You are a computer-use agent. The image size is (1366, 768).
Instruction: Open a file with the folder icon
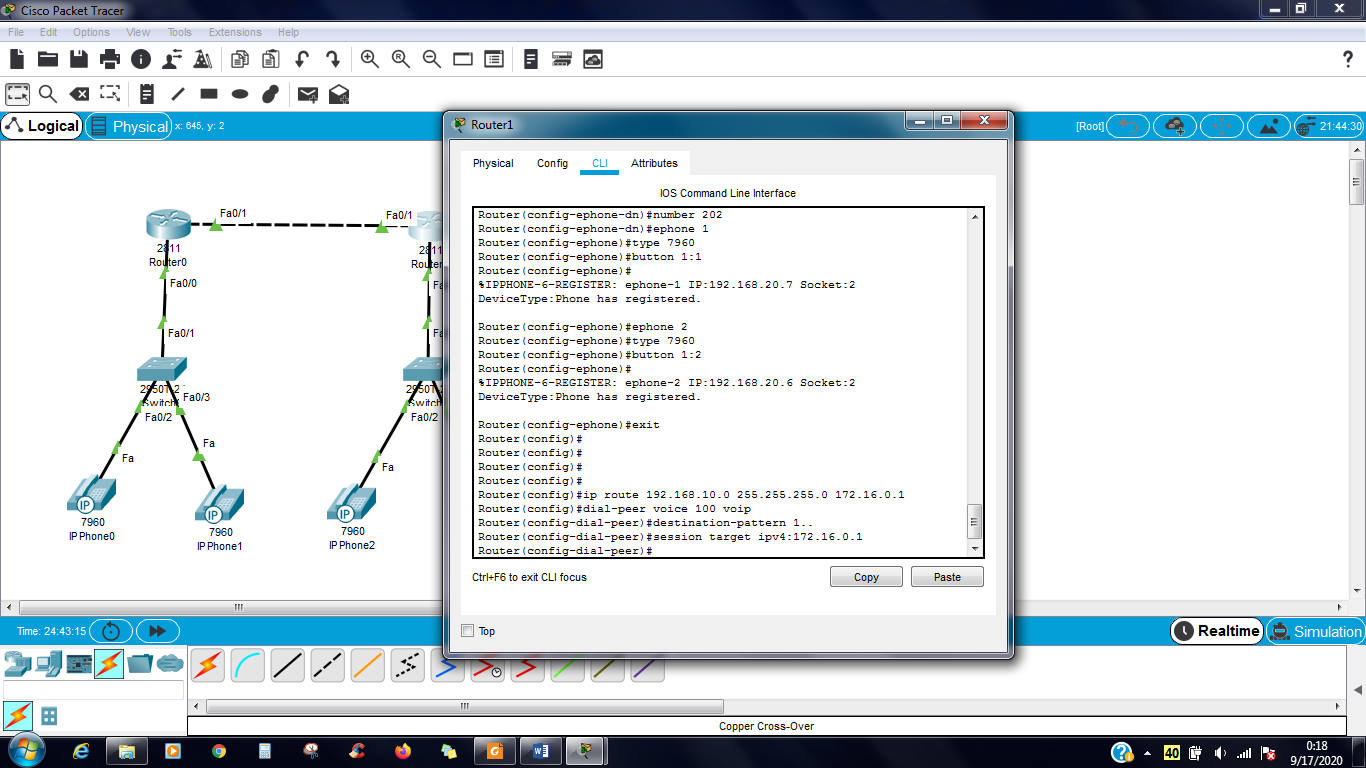coord(47,59)
